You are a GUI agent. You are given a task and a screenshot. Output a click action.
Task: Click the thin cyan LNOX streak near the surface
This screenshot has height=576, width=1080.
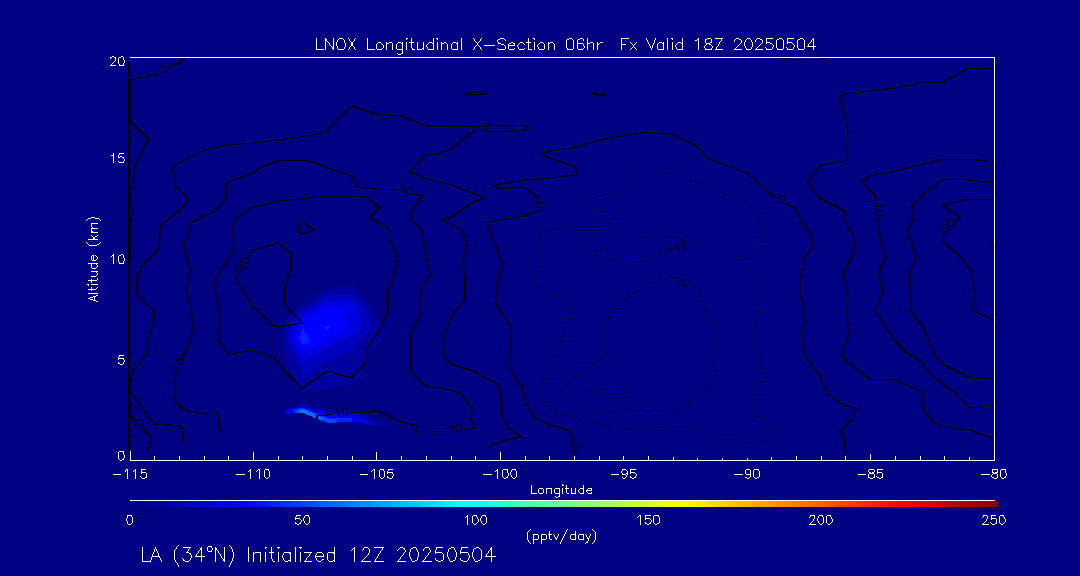click(x=334, y=415)
